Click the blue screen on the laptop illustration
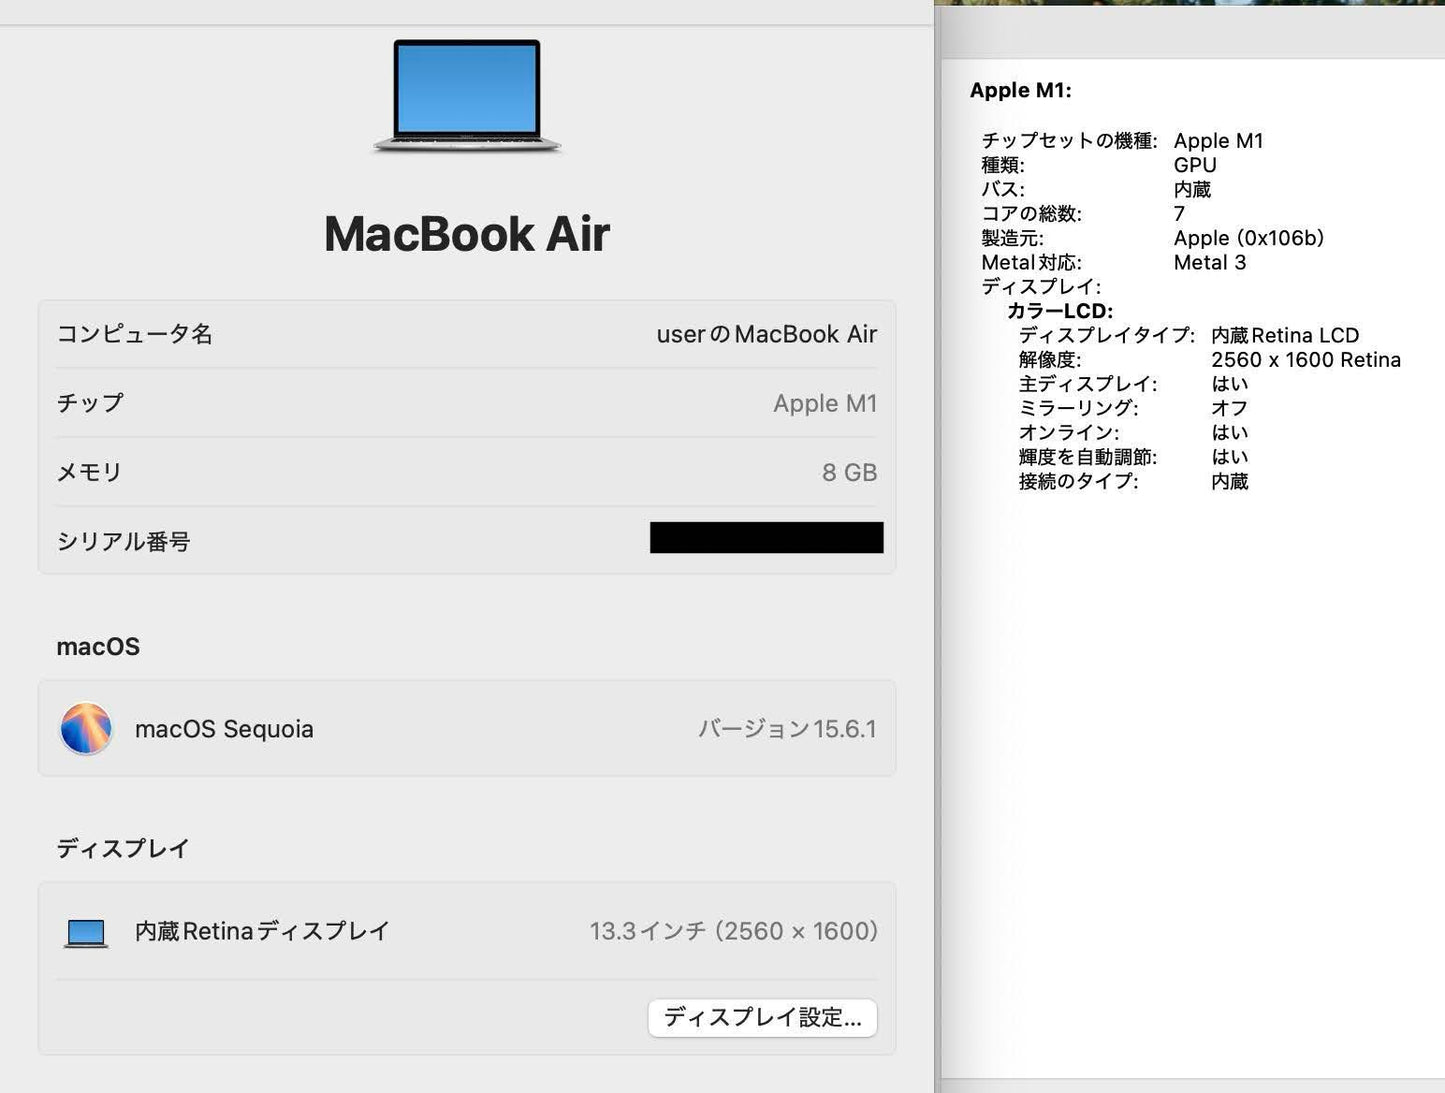Image resolution: width=1445 pixels, height=1093 pixels. 467,88
